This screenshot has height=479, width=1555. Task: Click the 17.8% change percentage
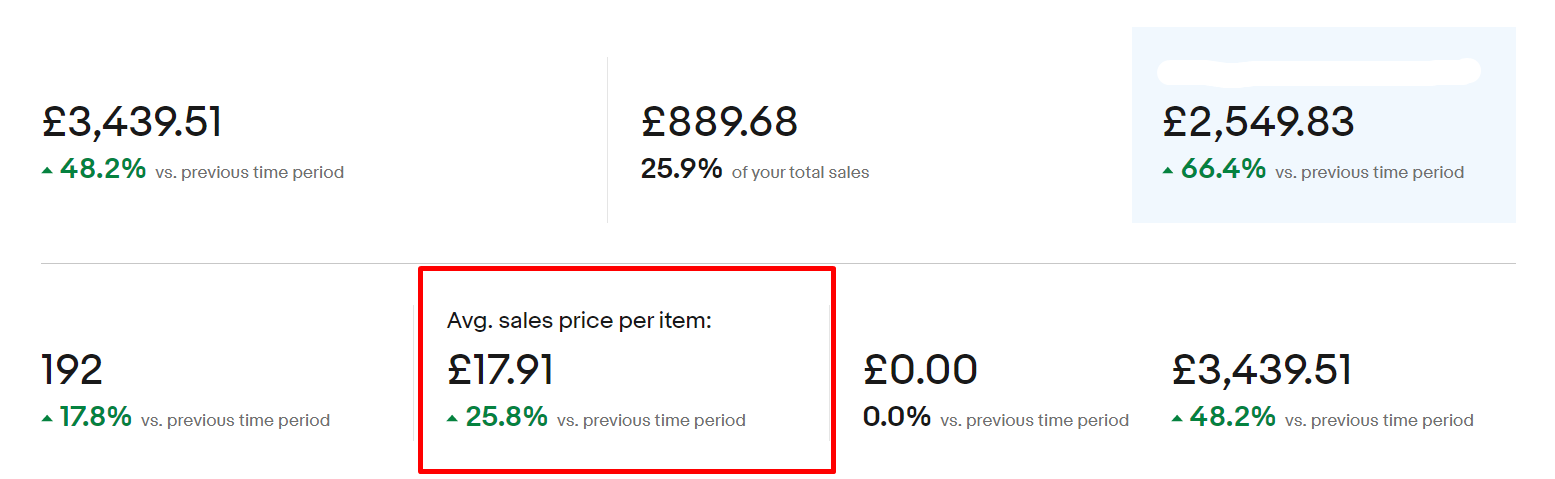95,418
